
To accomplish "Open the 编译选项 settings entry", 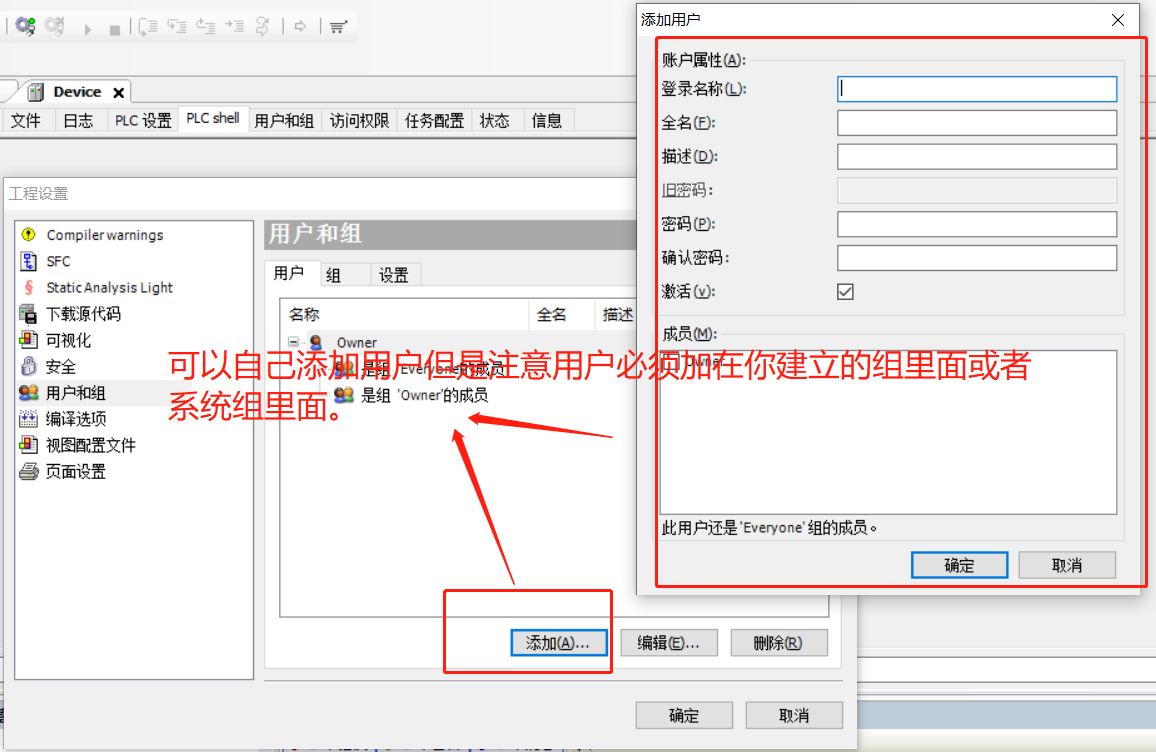I will tap(76, 419).
